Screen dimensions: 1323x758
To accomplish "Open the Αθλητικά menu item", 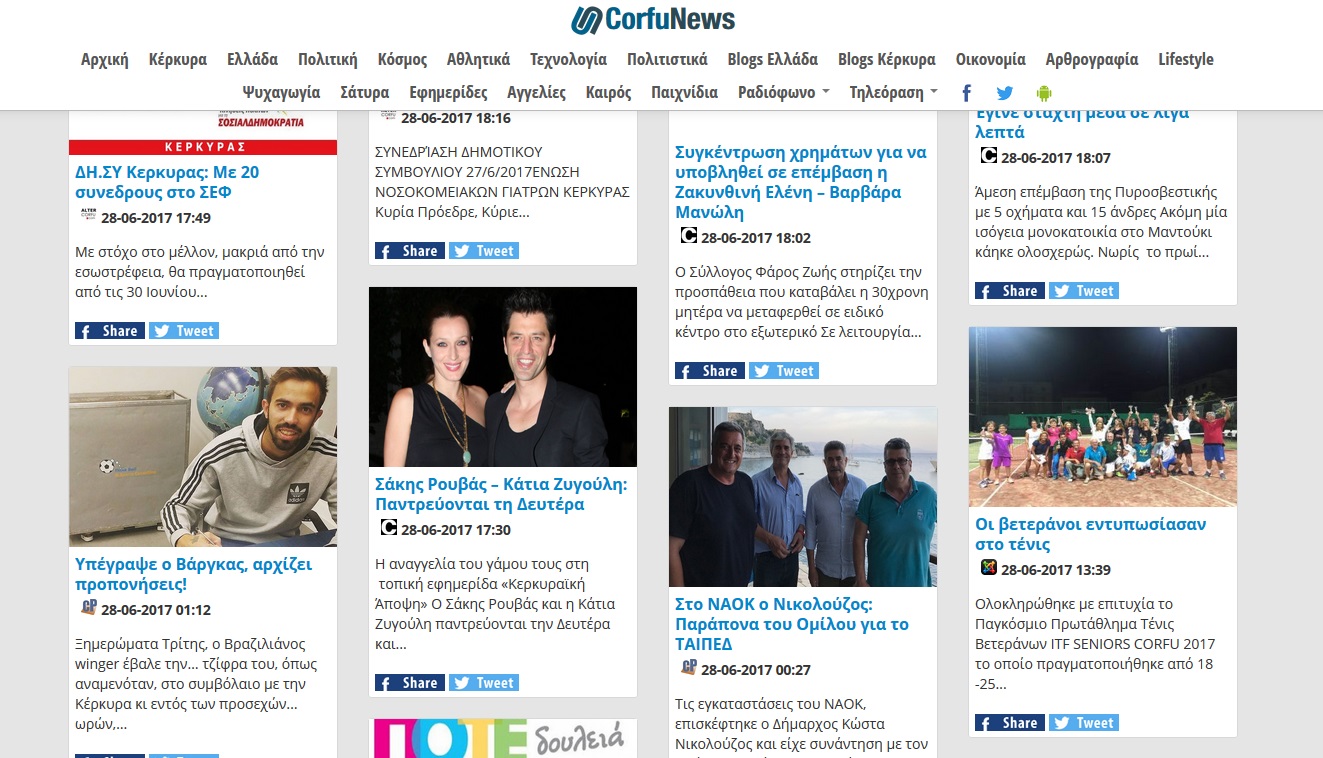I will coord(478,59).
